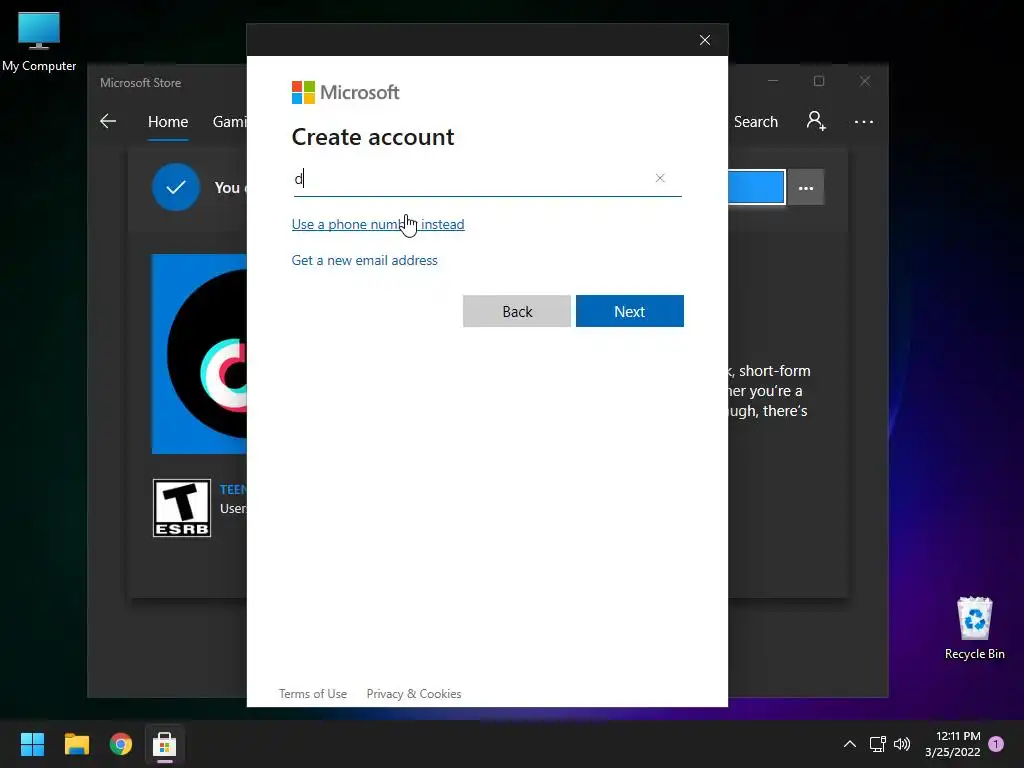Open File Explorer from the taskbar

click(76, 744)
